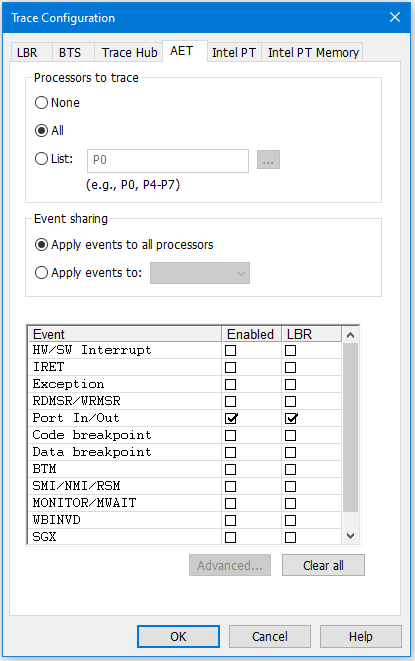Click the P0 processor list field
This screenshot has height=661, width=415.
(168, 161)
